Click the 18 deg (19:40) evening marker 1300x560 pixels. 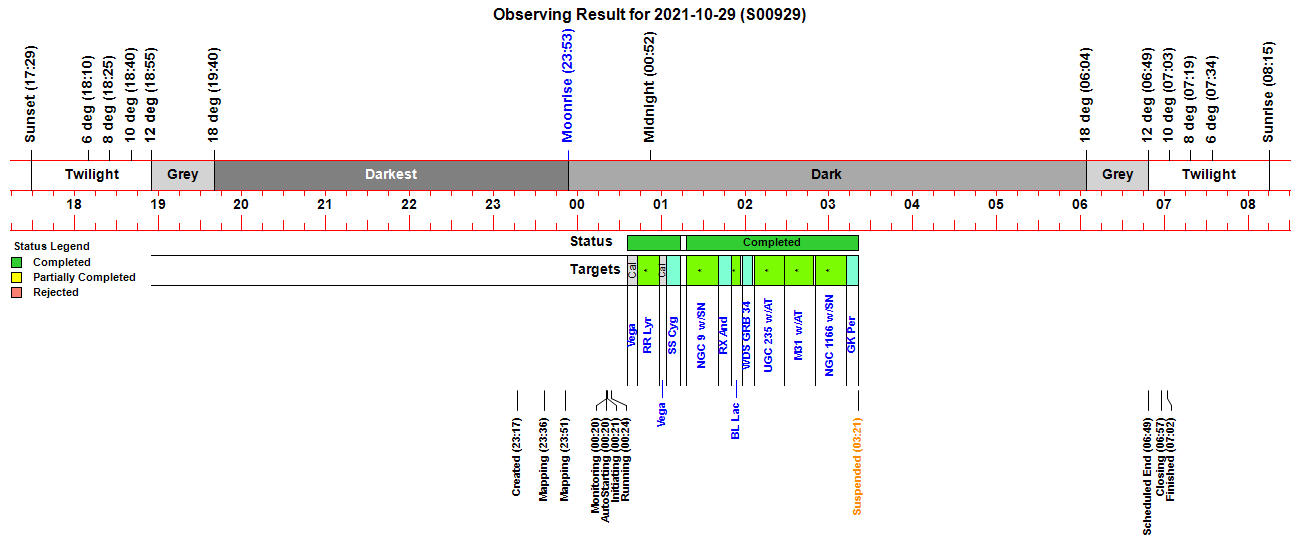point(214,95)
